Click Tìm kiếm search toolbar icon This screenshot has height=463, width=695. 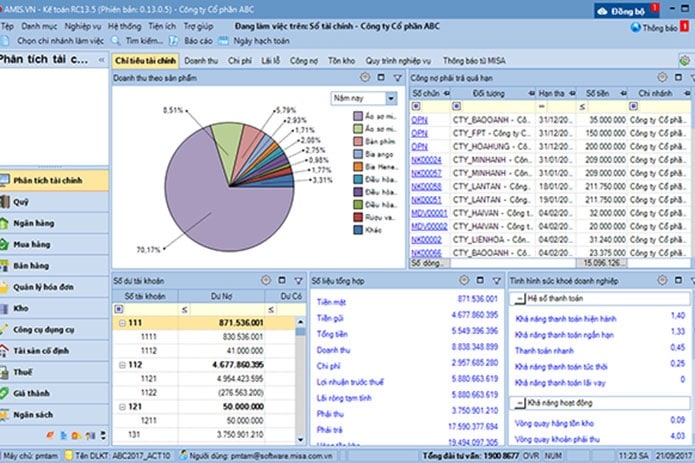coord(116,41)
